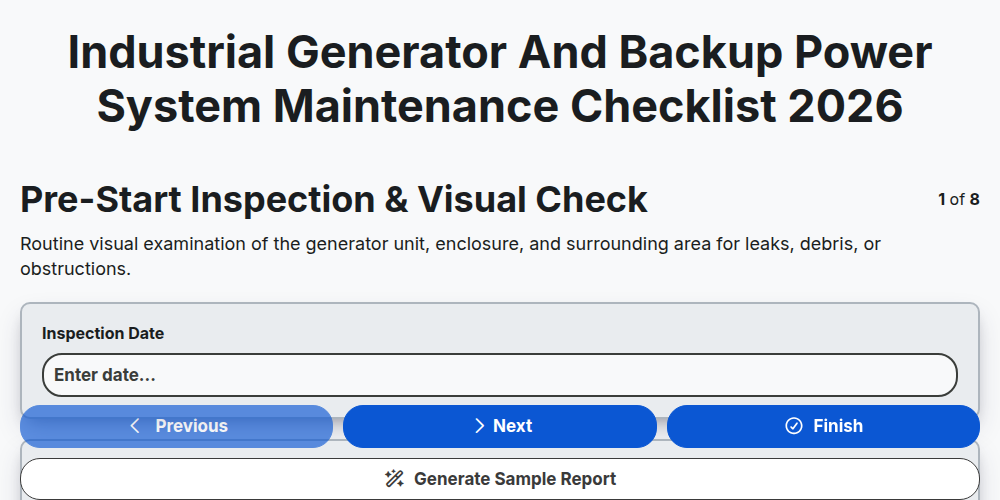The width and height of the screenshot is (1000, 500).
Task: Click the "Generate Sample Report" label text
Action: 515,479
